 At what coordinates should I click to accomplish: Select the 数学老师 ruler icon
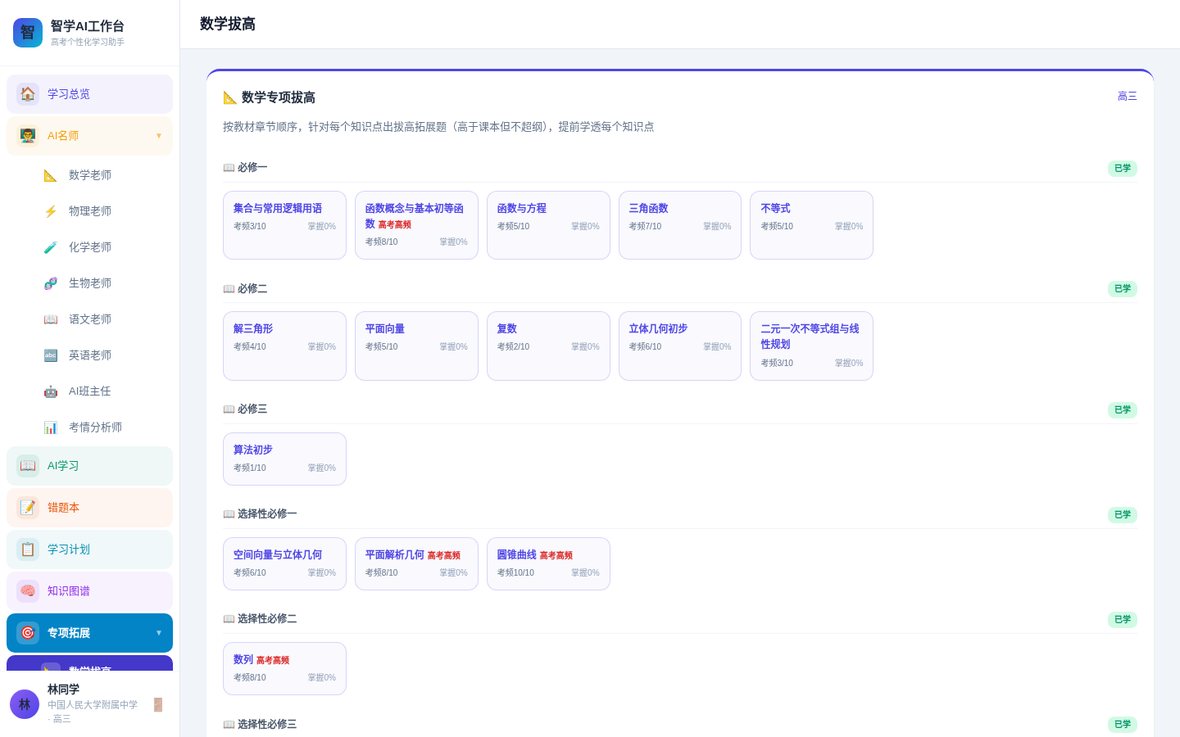[x=50, y=175]
